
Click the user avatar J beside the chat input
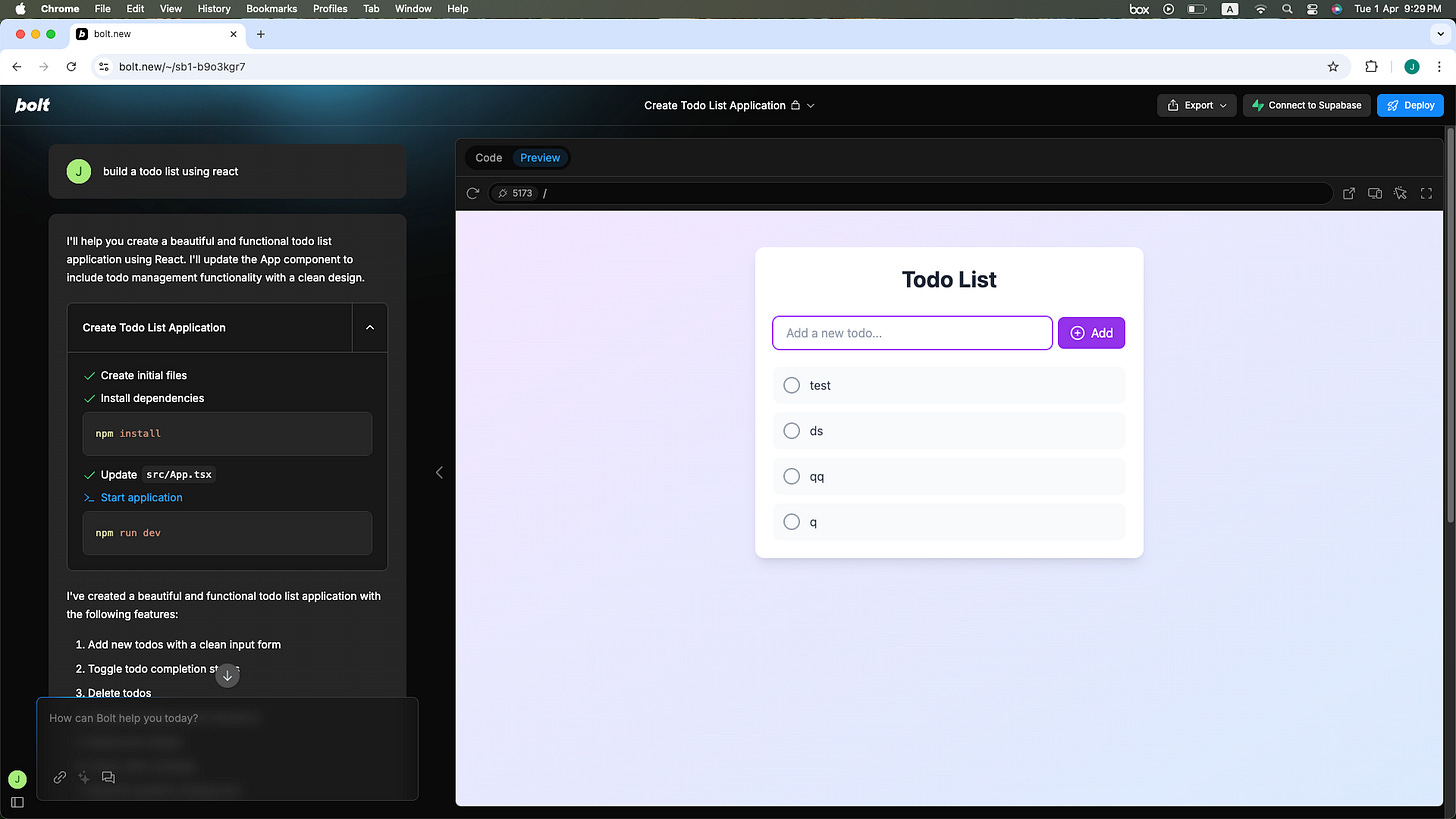17,779
